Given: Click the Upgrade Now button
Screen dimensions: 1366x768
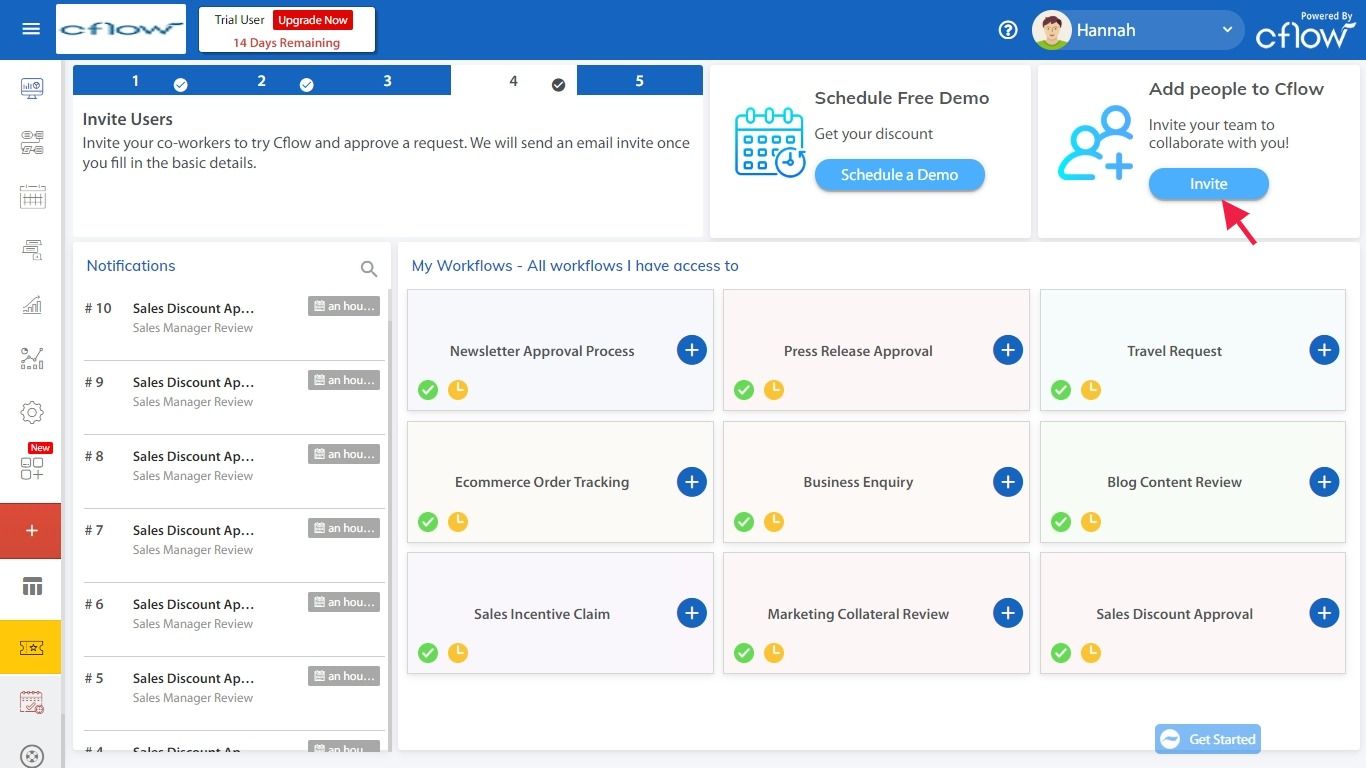Looking at the screenshot, I should (x=313, y=20).
